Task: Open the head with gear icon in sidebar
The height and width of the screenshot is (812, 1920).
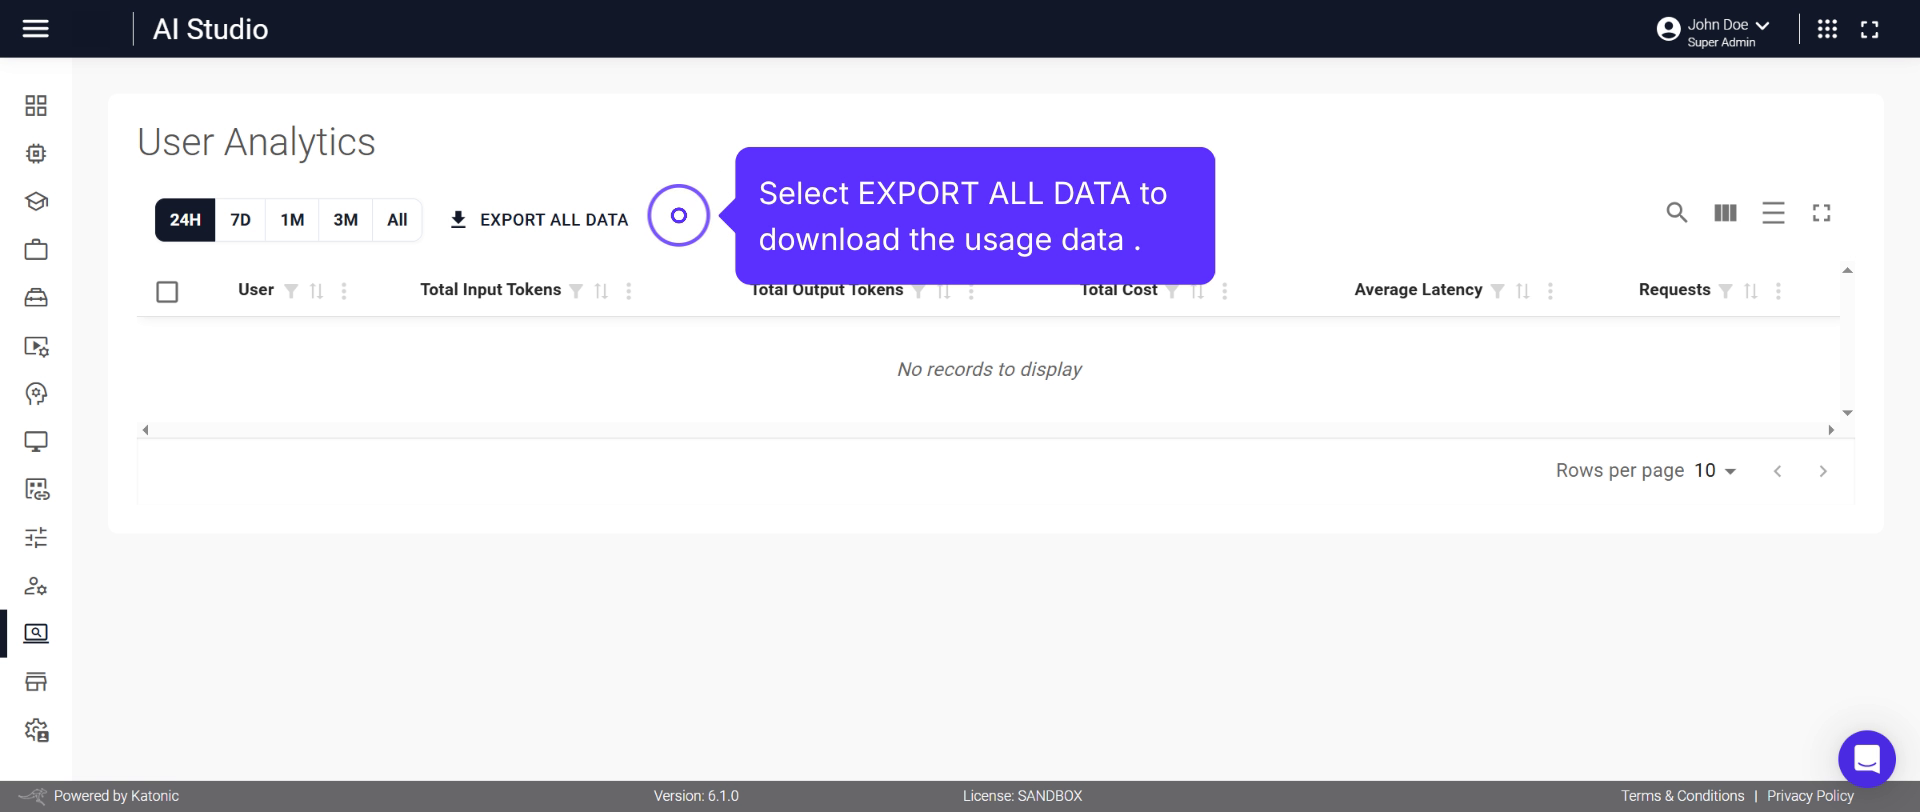Action: [x=36, y=394]
